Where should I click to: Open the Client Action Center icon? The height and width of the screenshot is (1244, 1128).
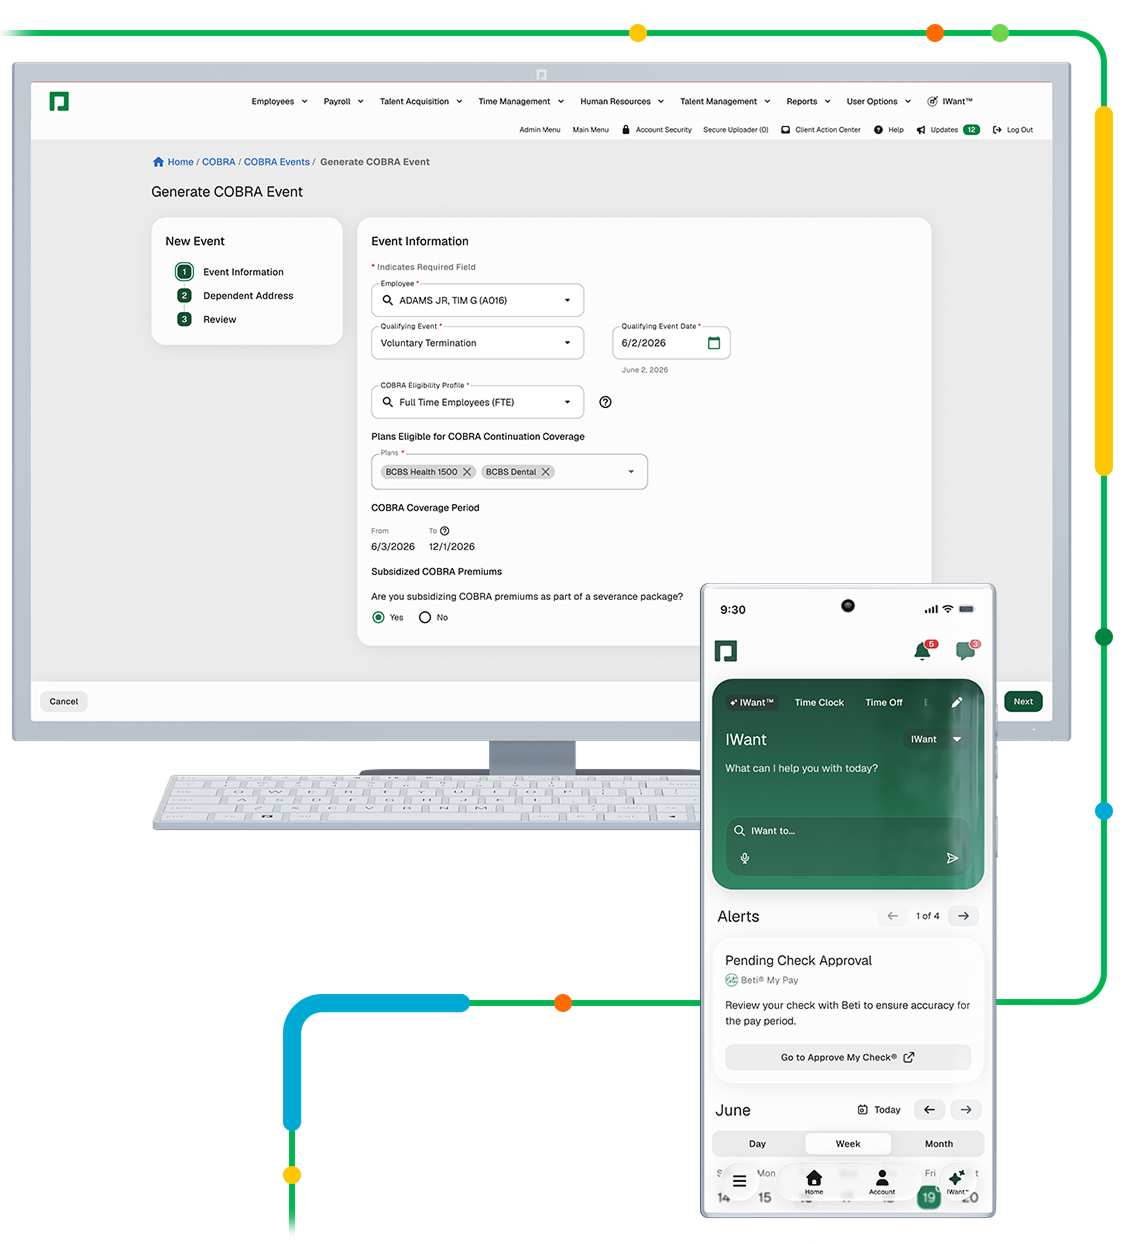786,130
